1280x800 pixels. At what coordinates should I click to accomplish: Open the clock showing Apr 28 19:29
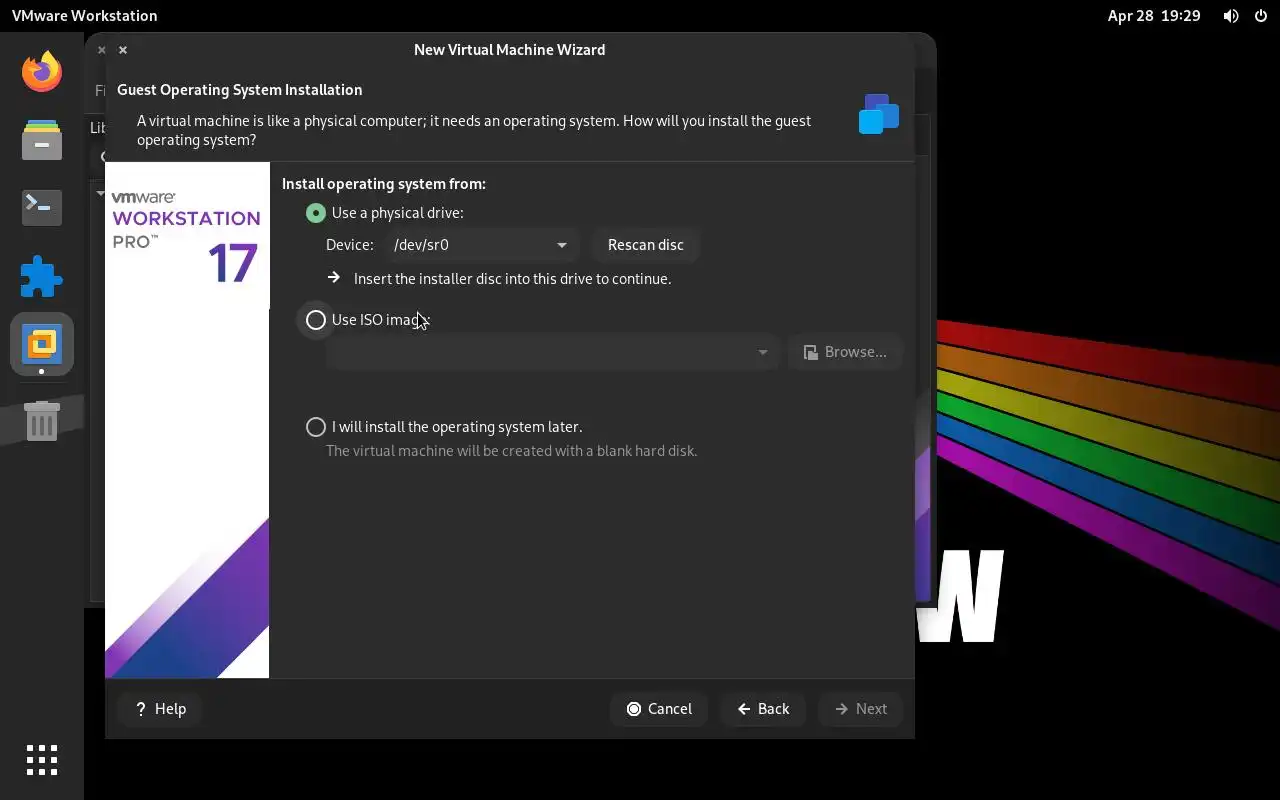coord(1153,16)
